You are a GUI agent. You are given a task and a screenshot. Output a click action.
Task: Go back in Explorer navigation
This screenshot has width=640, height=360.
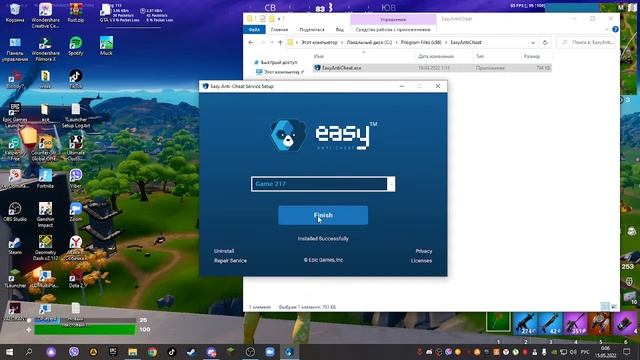pos(251,42)
